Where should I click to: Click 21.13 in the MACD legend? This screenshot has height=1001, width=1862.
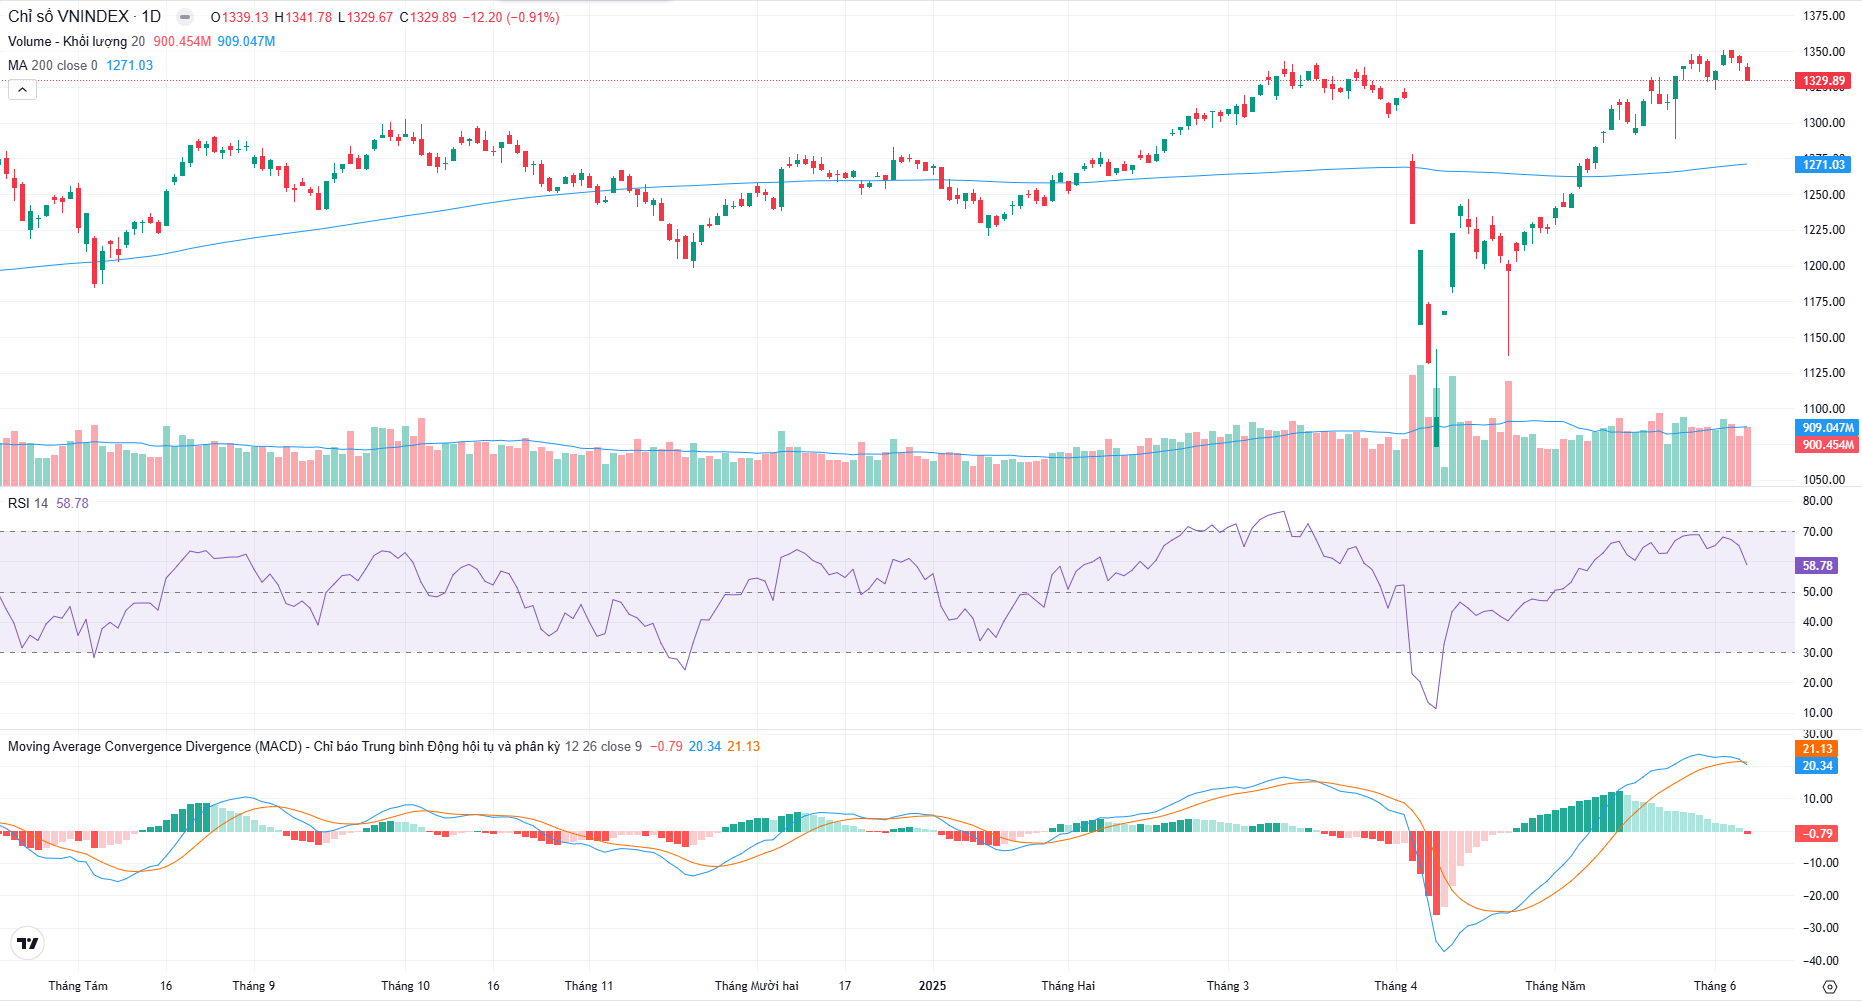tap(744, 746)
